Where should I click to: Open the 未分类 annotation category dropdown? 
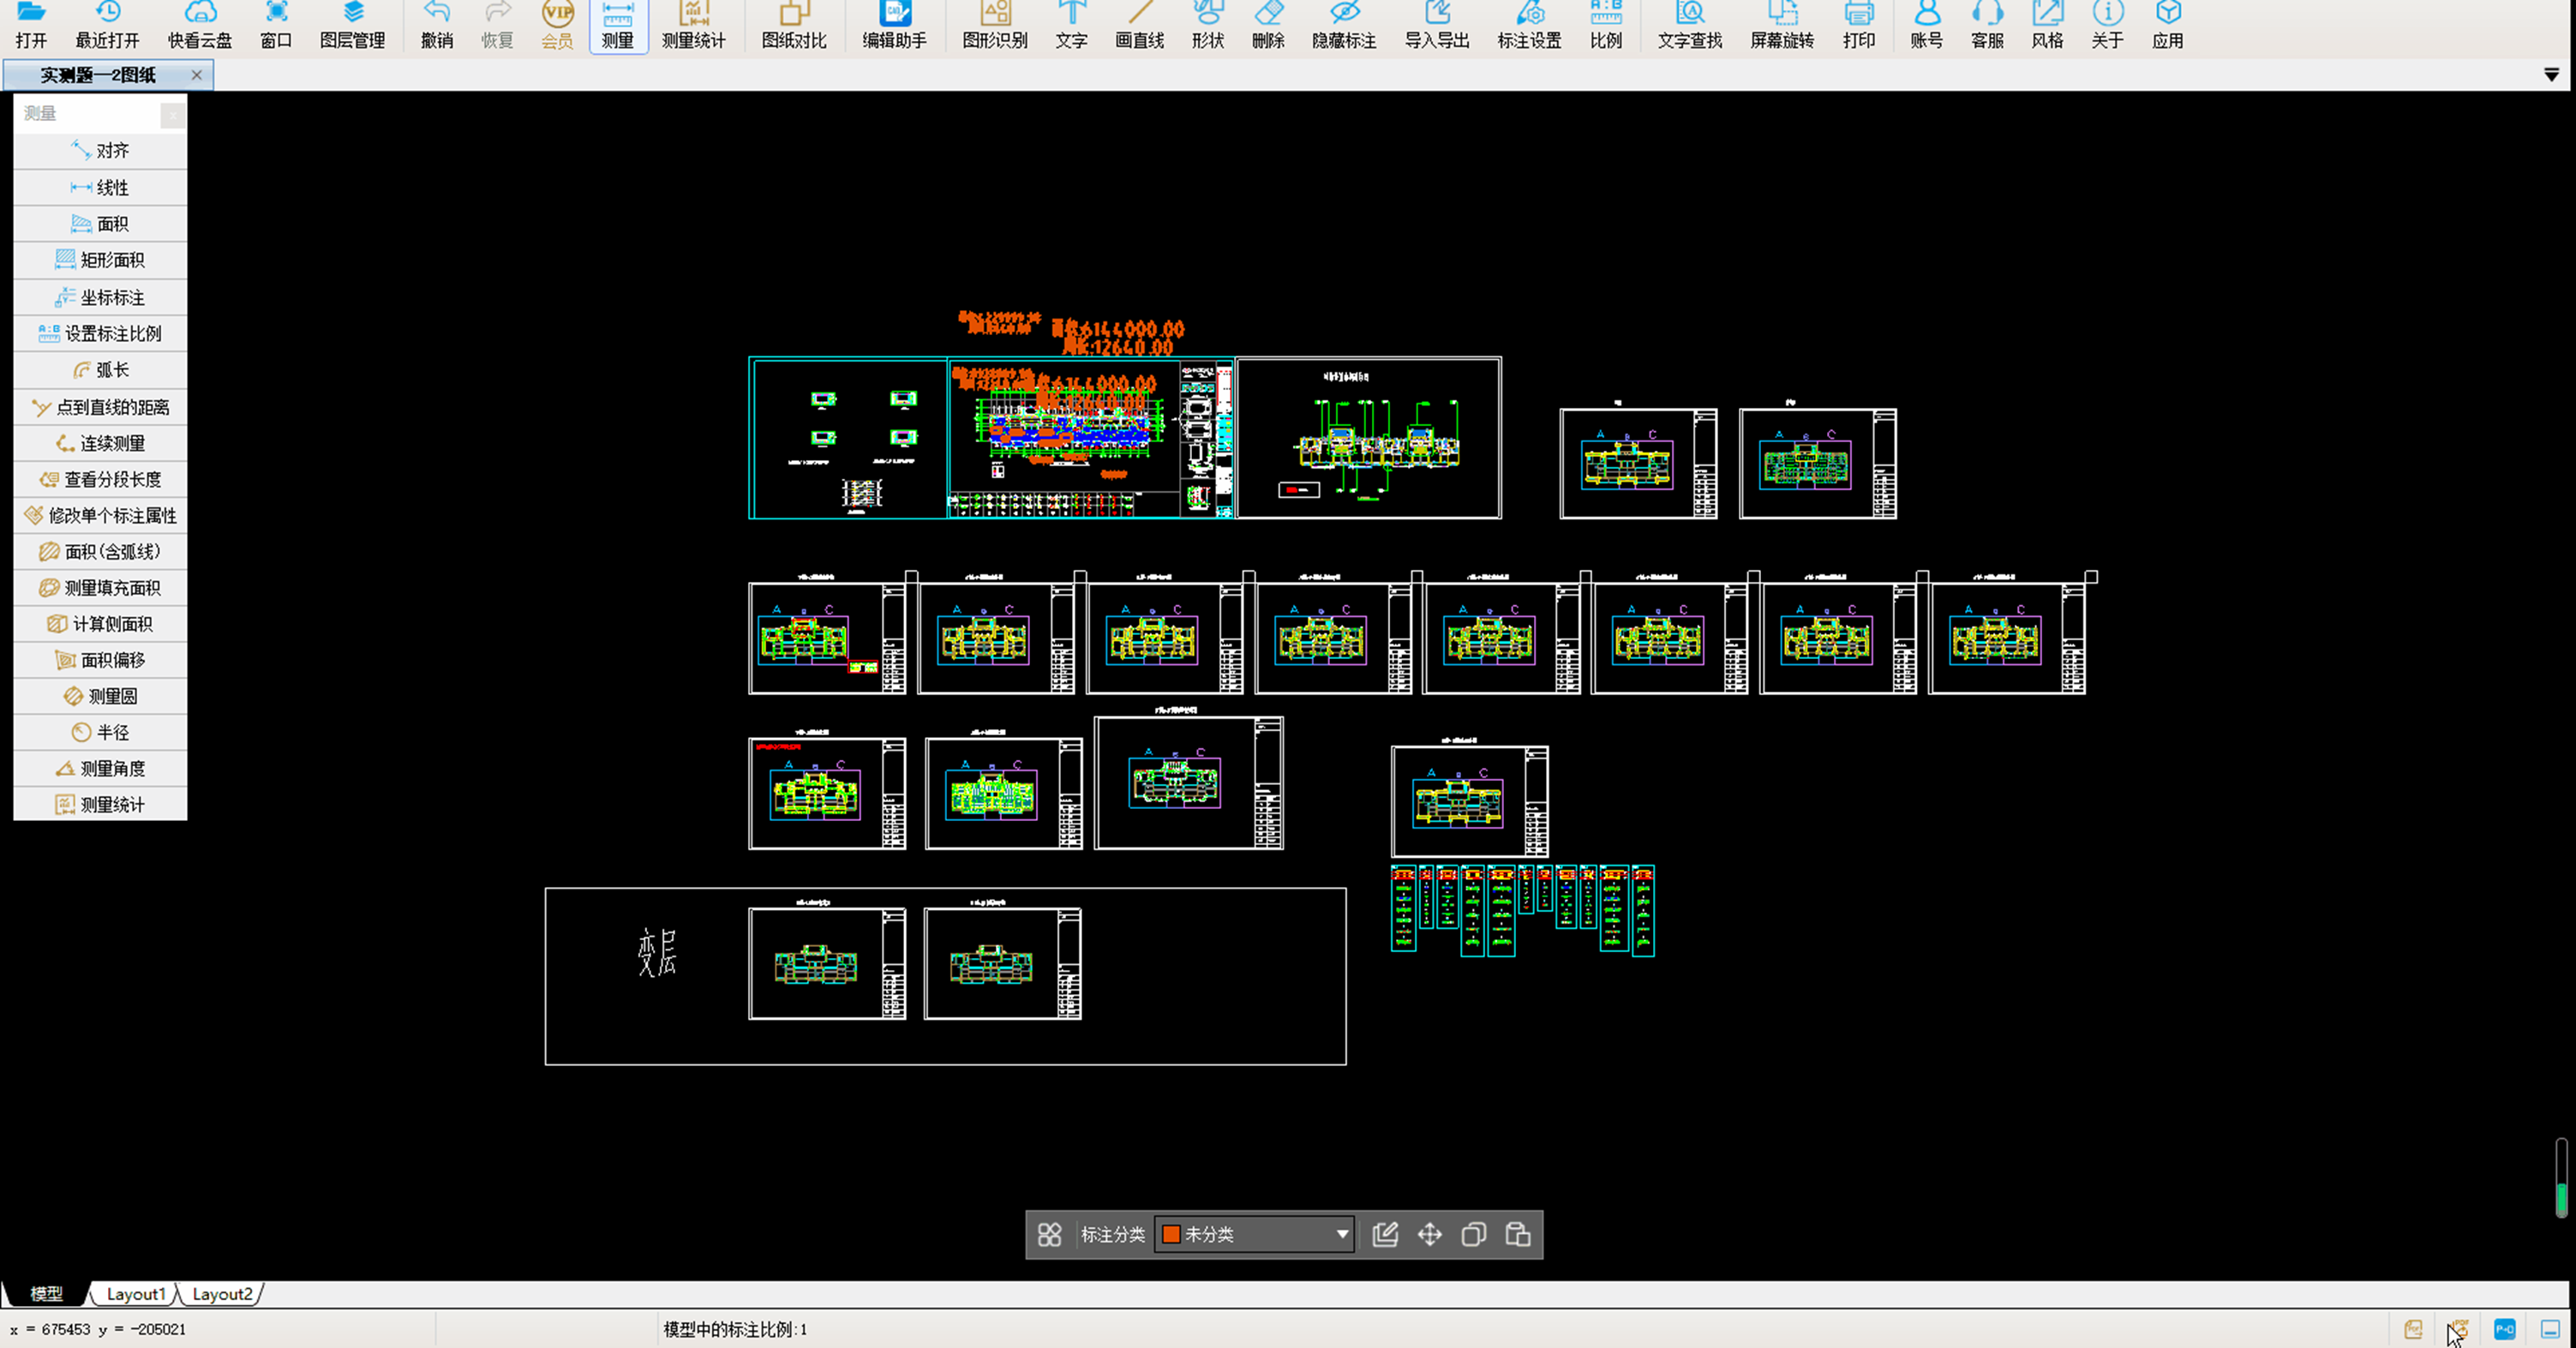click(1342, 1234)
